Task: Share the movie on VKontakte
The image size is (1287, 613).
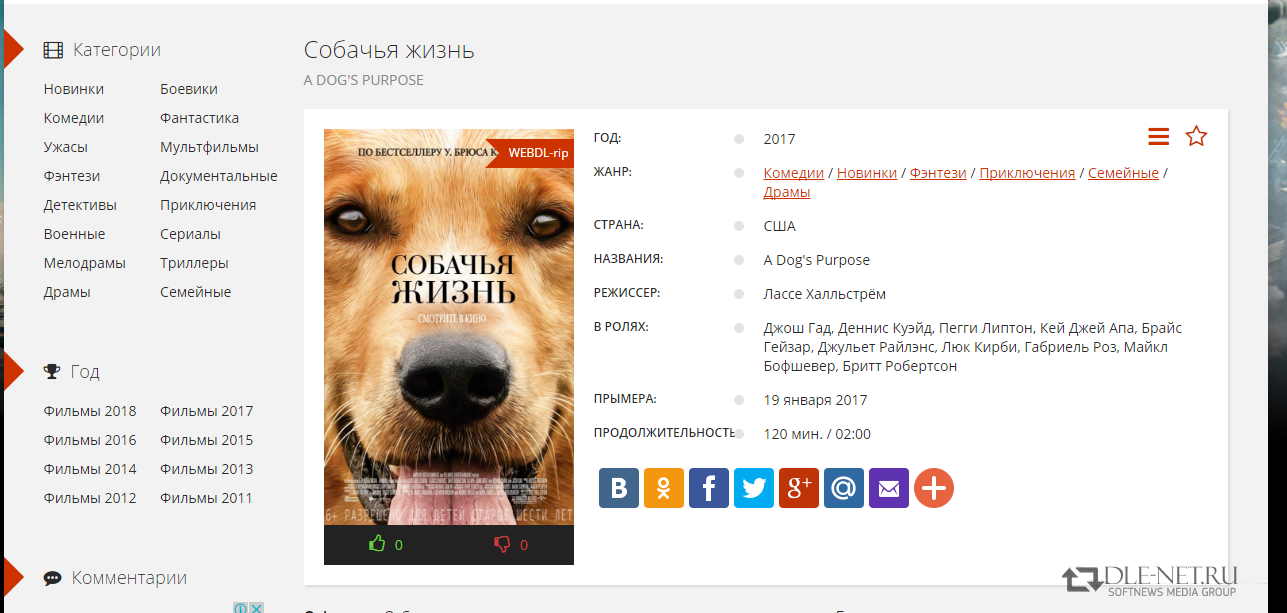Action: [x=619, y=488]
